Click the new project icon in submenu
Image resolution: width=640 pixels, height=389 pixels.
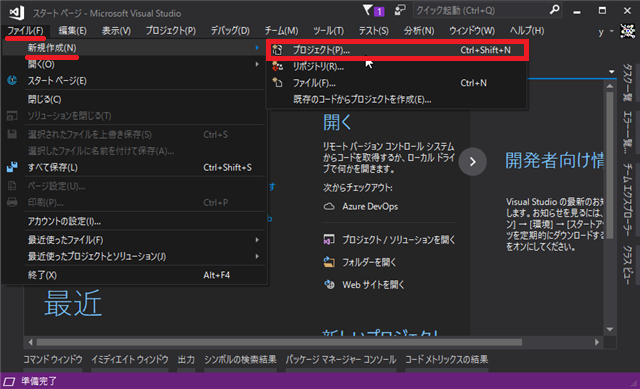[278, 50]
